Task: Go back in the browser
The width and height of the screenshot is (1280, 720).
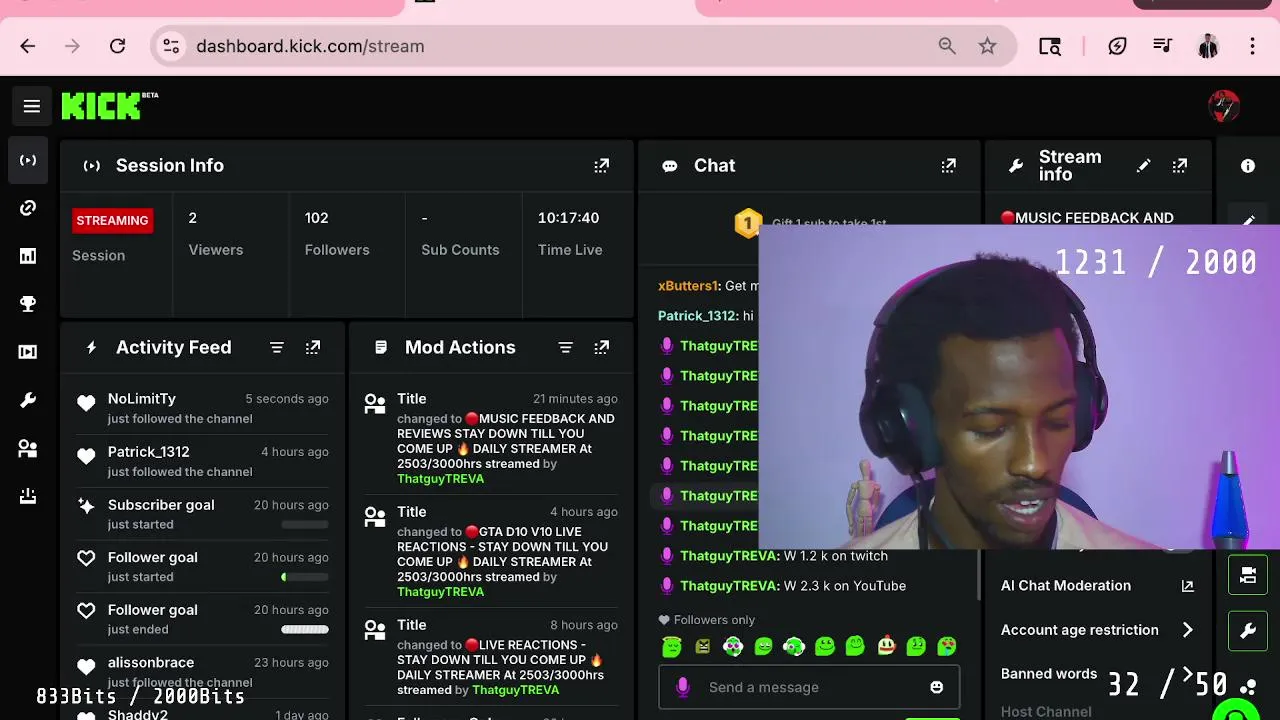Action: [28, 46]
